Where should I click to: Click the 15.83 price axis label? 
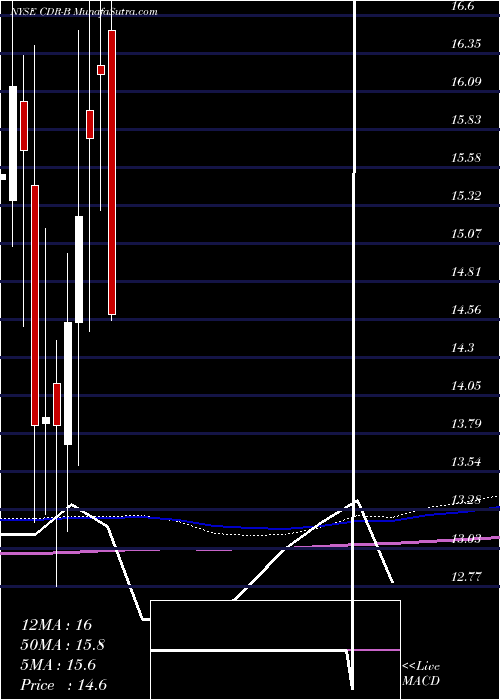[466, 120]
